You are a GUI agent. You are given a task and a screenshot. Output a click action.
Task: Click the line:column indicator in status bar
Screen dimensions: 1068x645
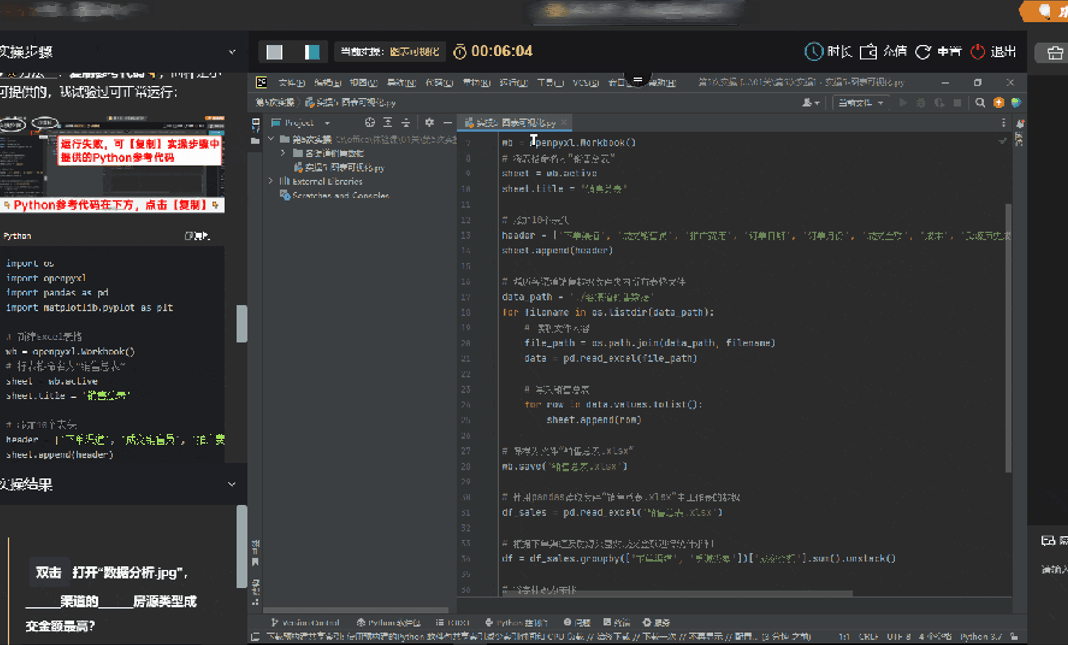click(844, 637)
